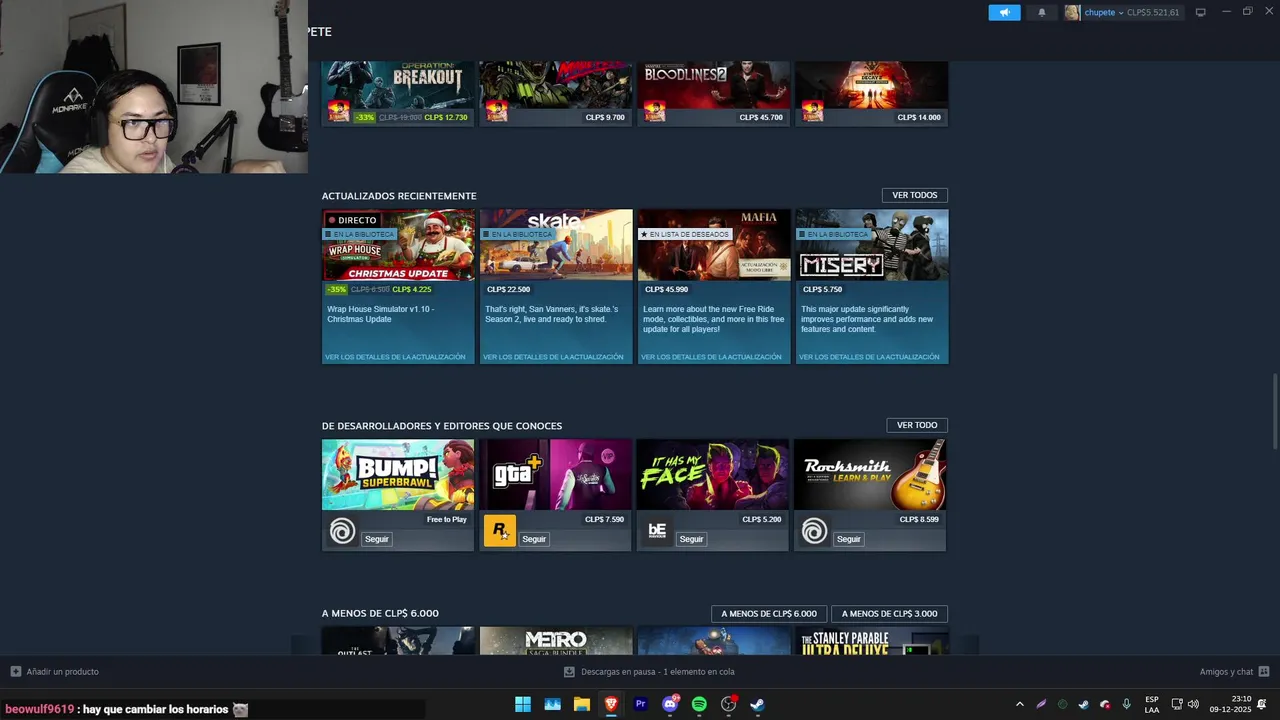Open the Descargas en pausa downloads status
The height and width of the screenshot is (720, 1280).
(x=649, y=672)
